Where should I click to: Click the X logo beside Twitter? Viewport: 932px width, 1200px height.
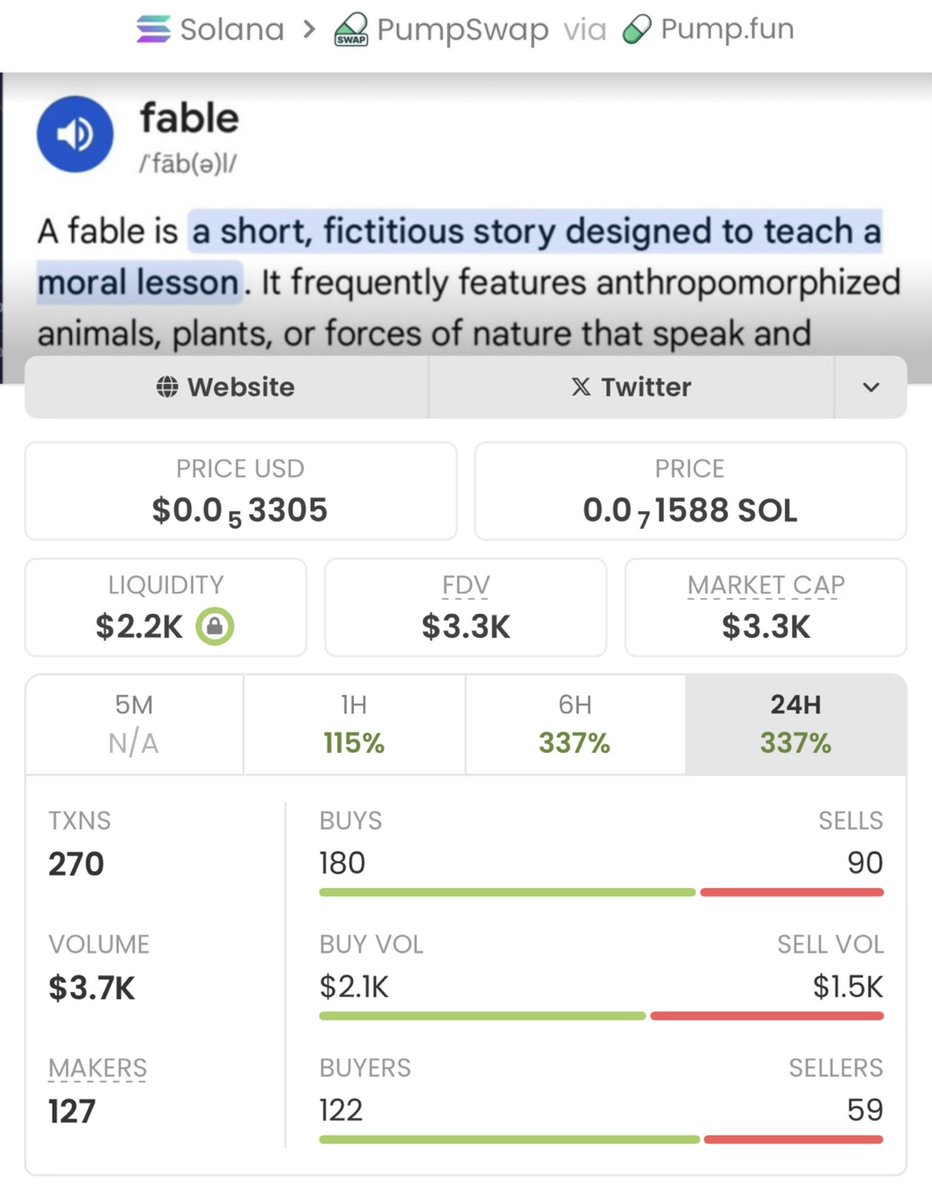click(x=581, y=387)
